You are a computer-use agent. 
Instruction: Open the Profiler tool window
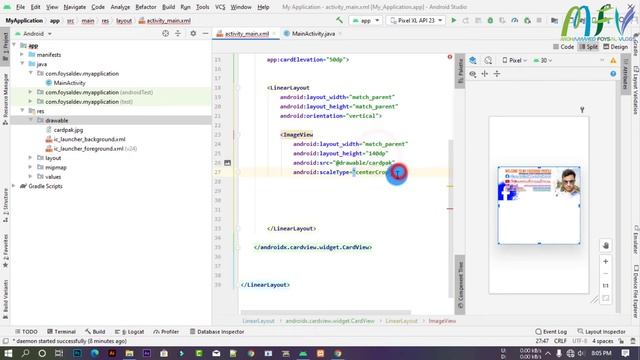(166, 331)
